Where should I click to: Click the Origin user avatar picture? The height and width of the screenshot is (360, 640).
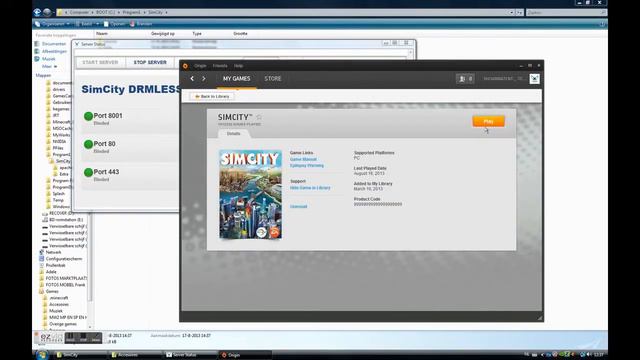[x=534, y=79]
